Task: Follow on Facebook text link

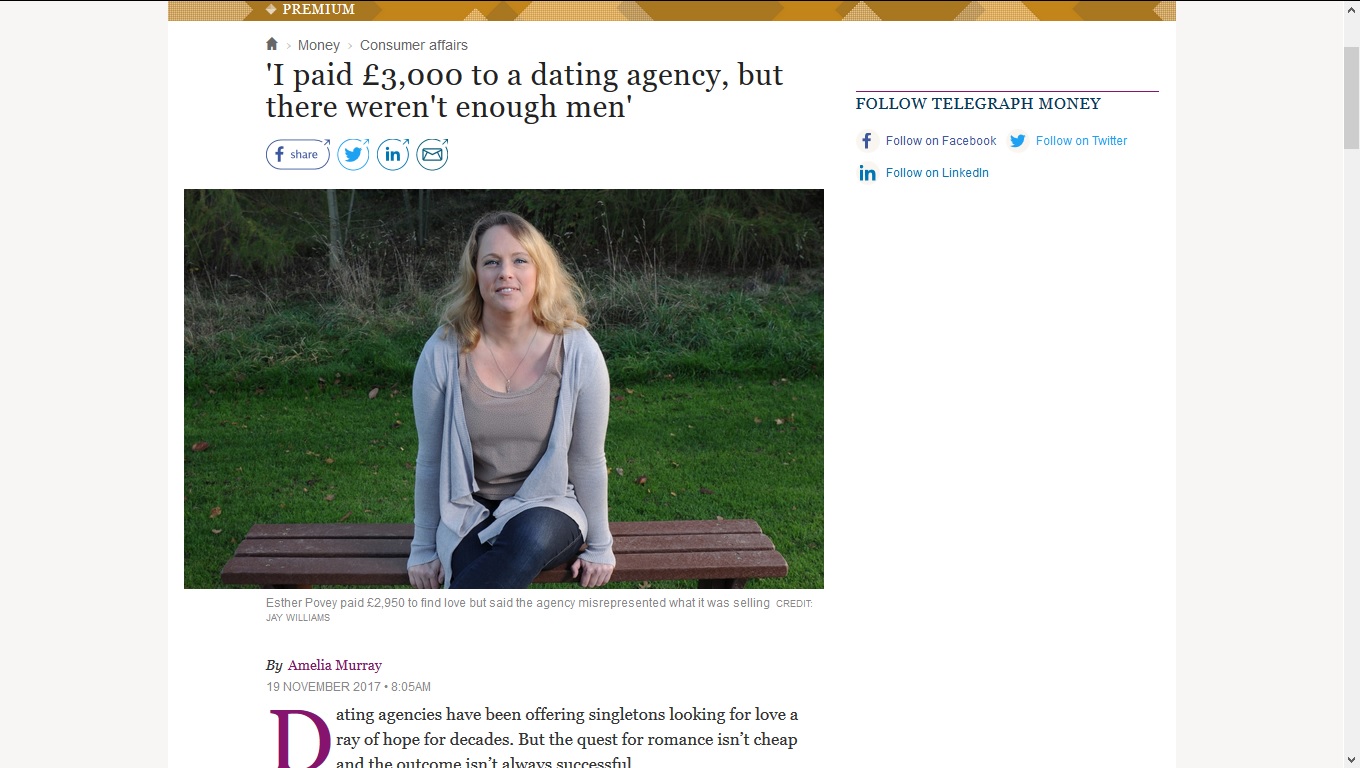Action: click(x=941, y=141)
